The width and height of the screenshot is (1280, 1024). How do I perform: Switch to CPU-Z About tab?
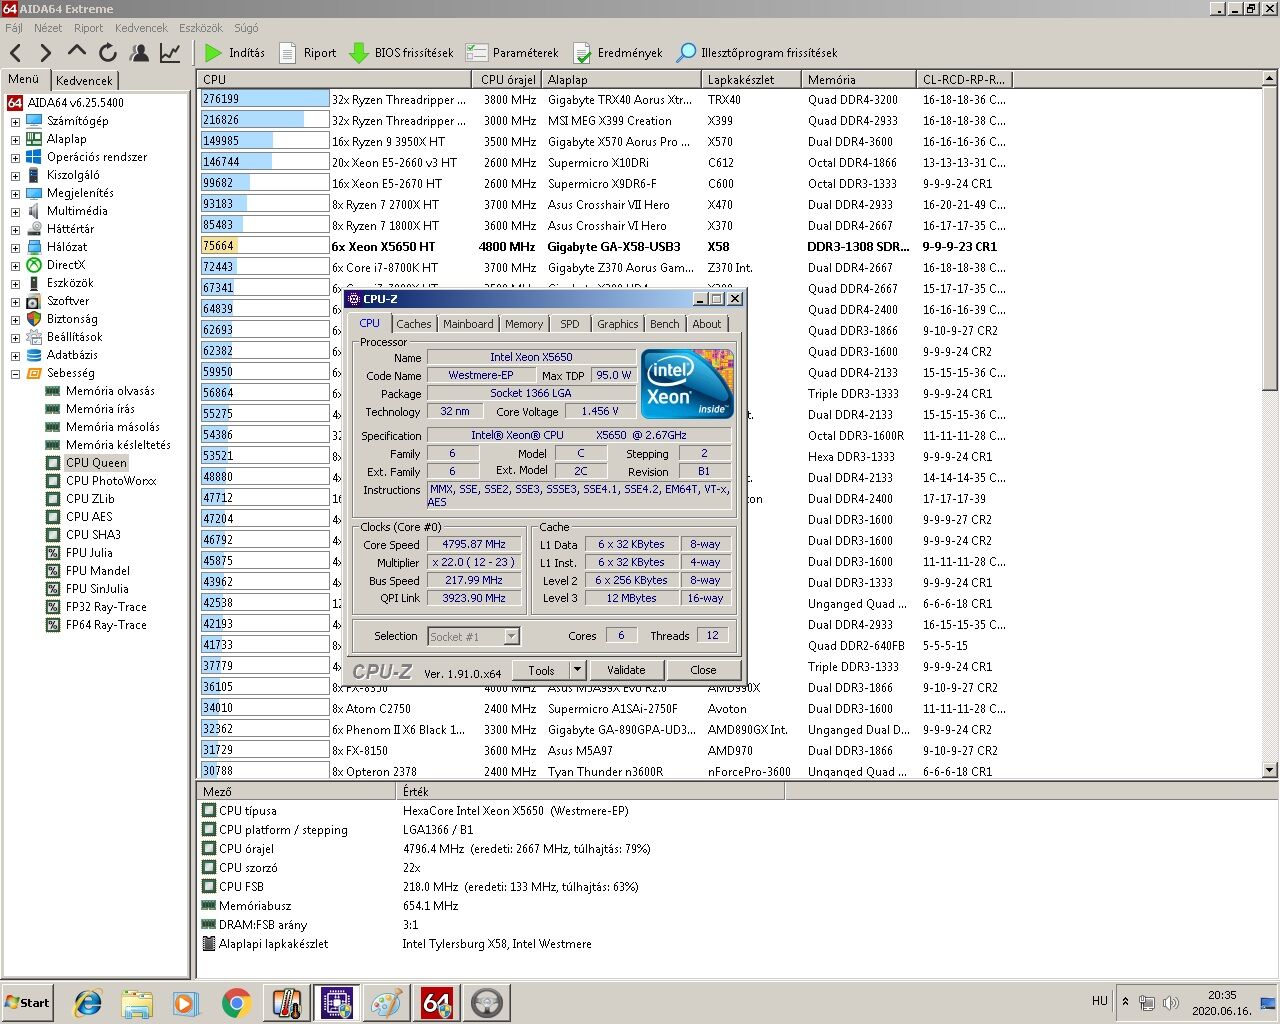[x=706, y=324]
